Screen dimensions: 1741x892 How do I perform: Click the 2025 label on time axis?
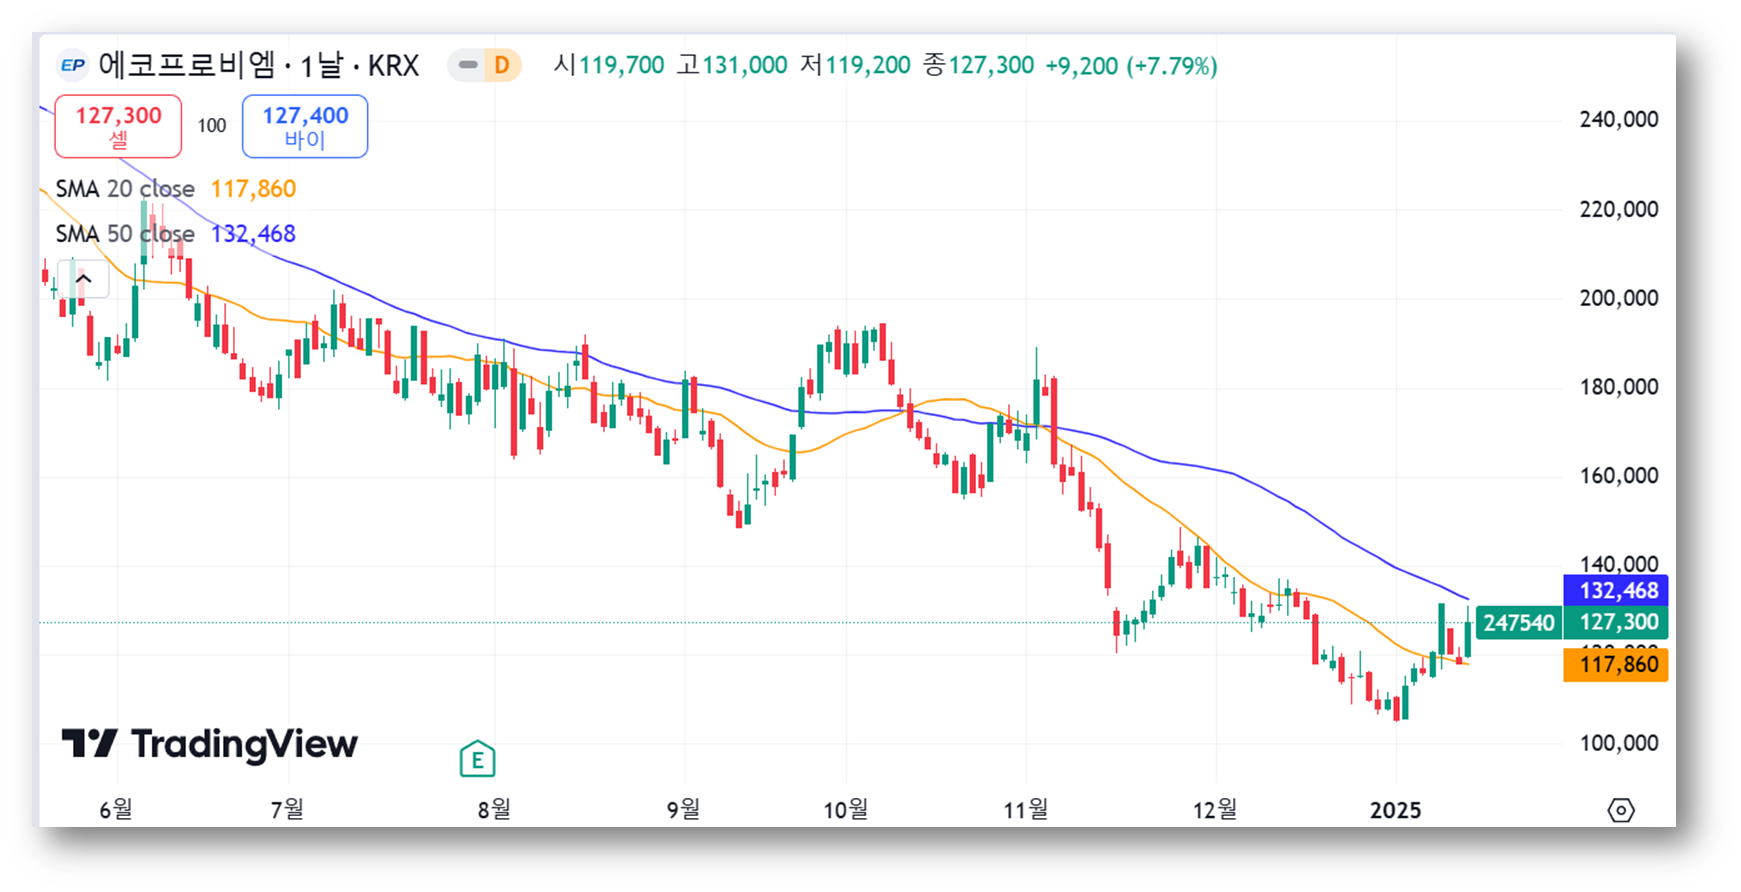point(1395,810)
